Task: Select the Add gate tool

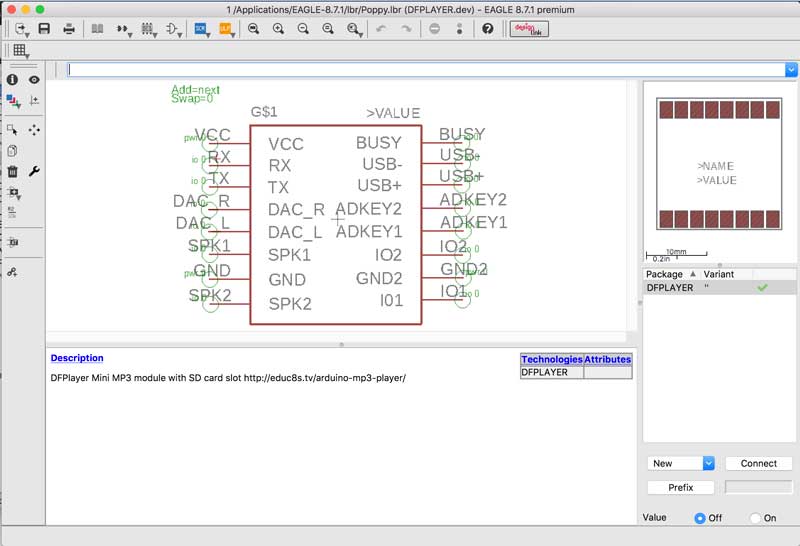Action: coord(14,193)
